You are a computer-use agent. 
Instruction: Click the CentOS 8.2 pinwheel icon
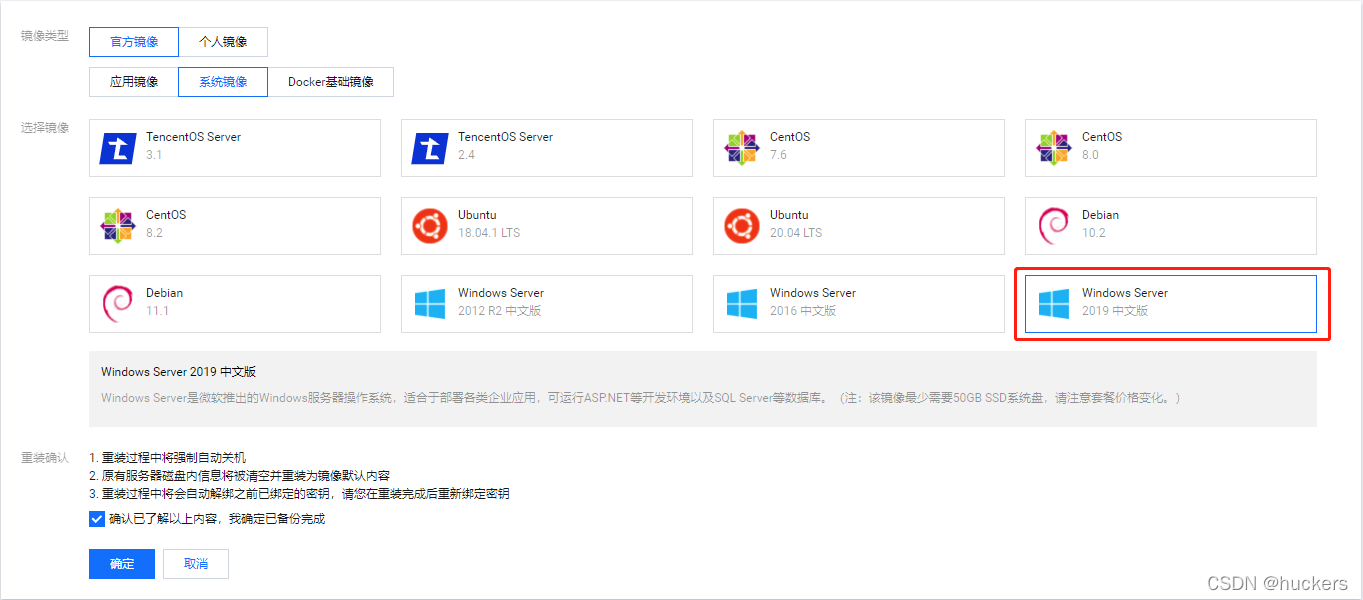tap(118, 226)
